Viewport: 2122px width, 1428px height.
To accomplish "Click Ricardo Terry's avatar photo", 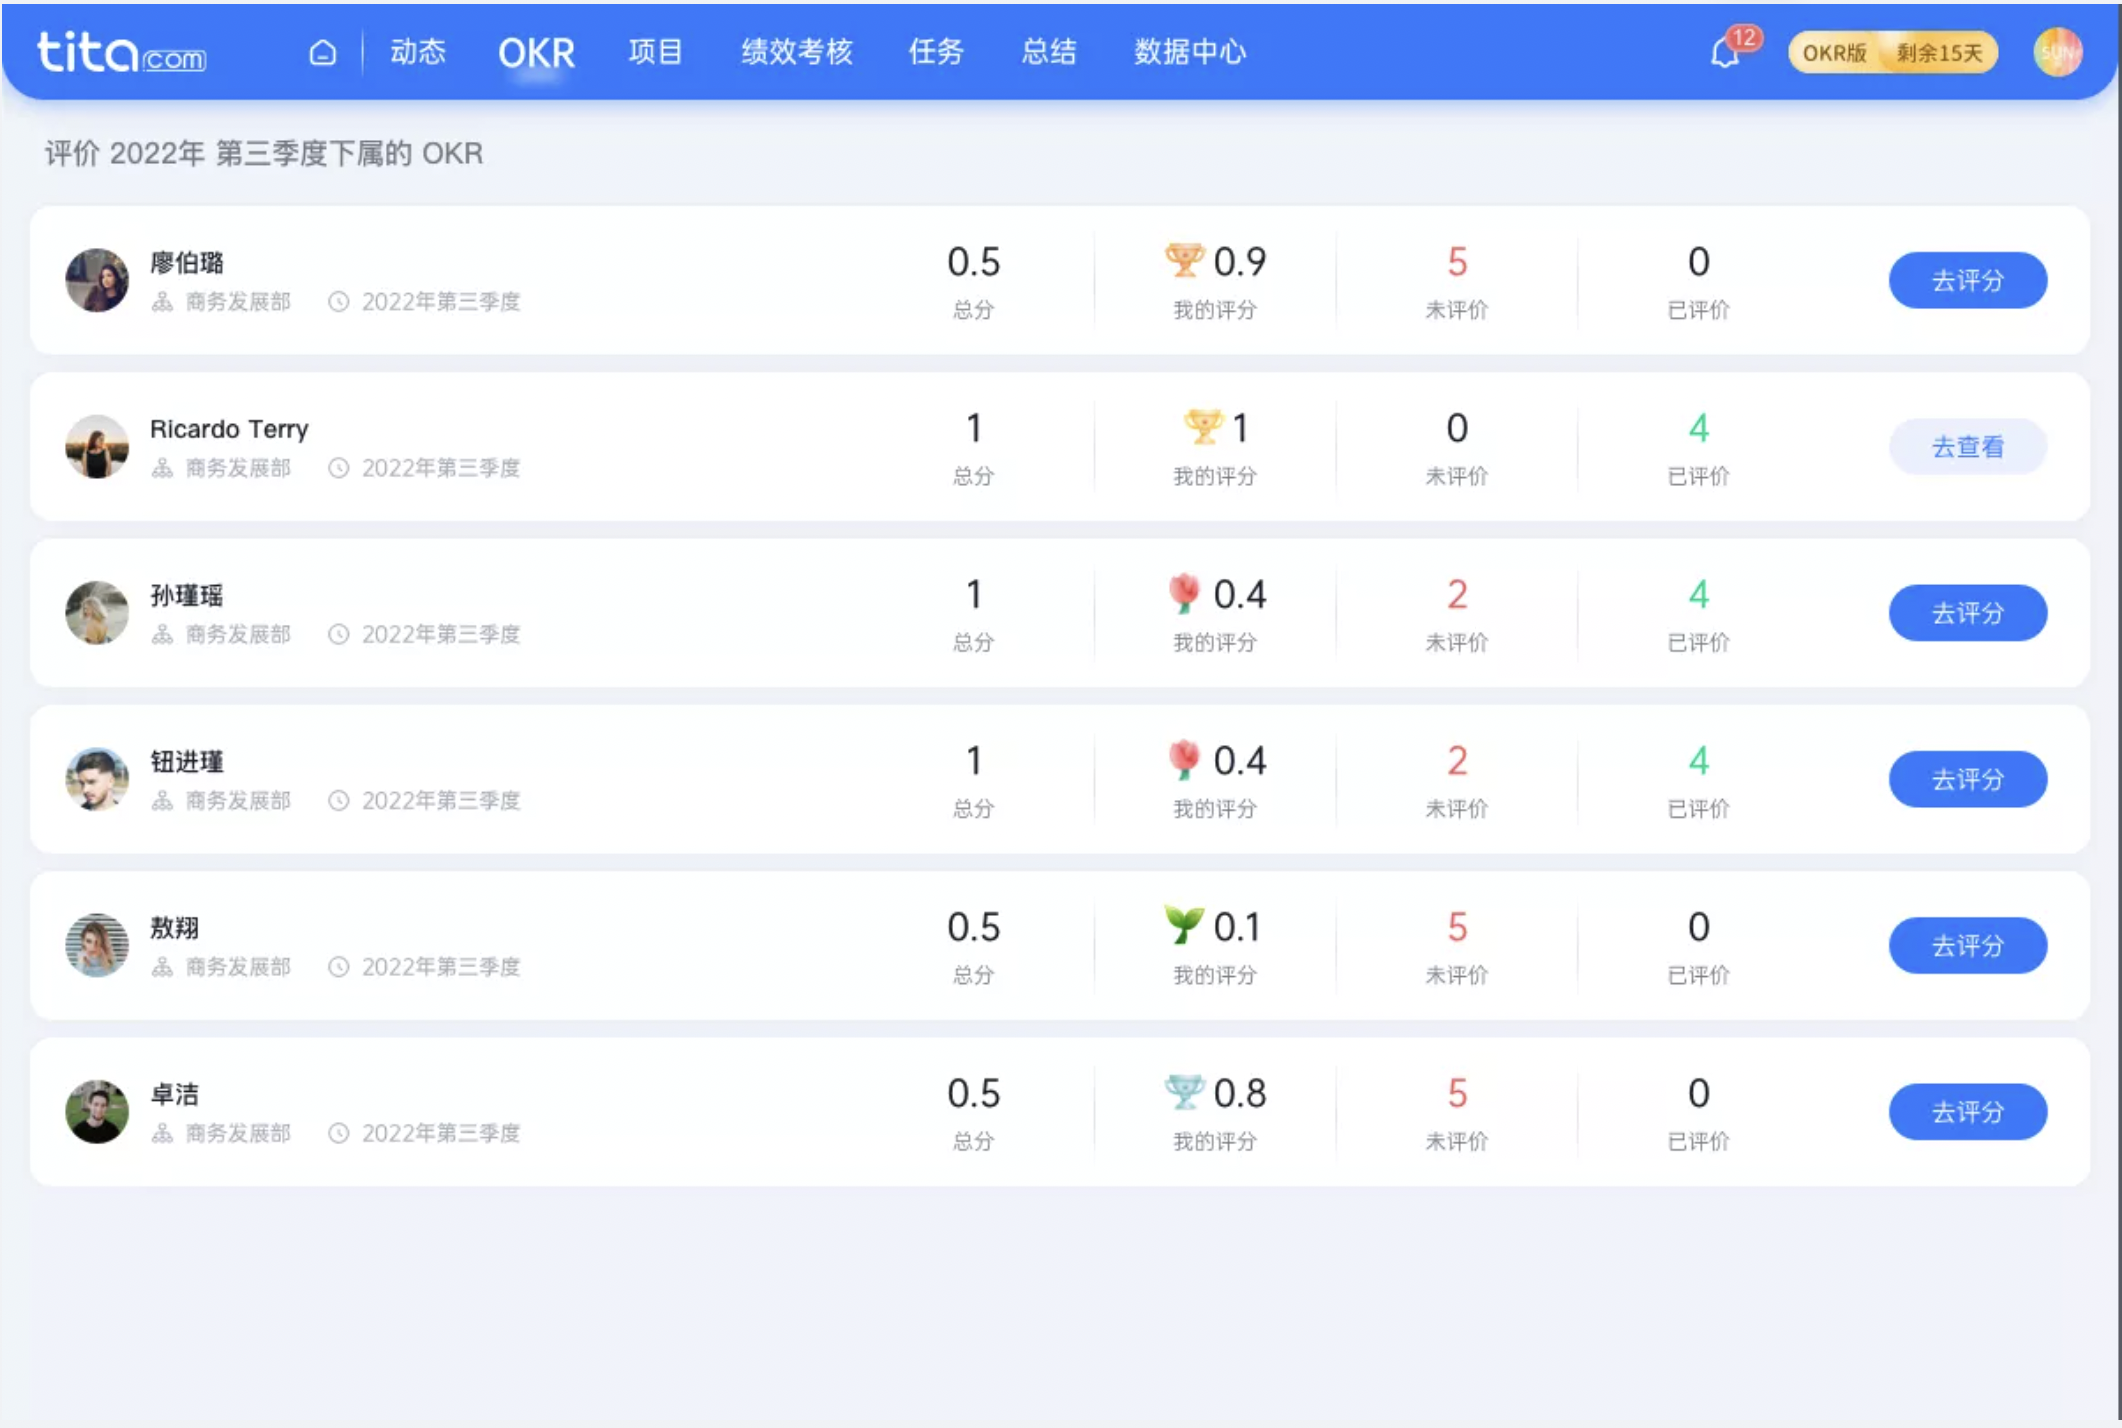I will (x=97, y=446).
